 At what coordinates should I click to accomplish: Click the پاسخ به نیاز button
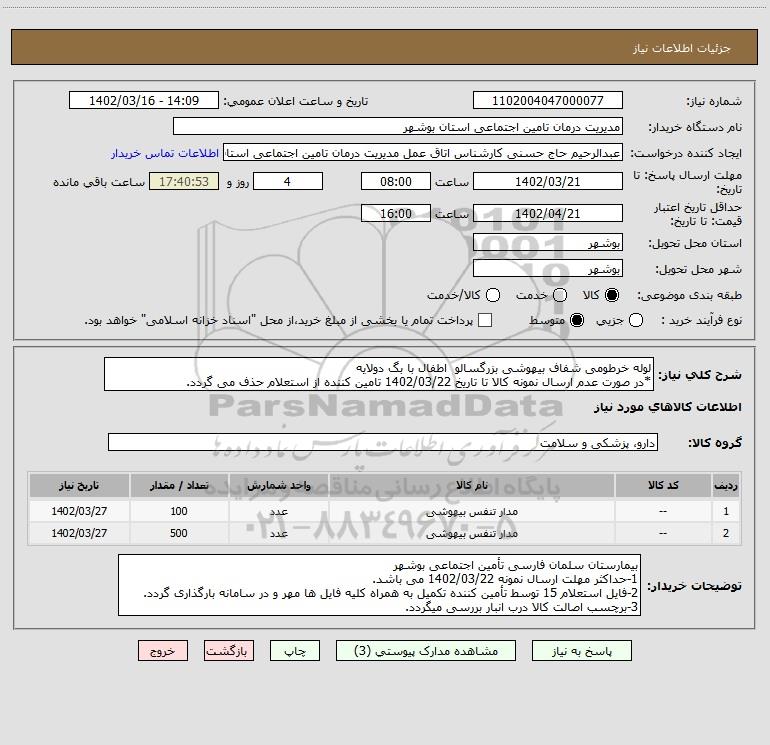tap(581, 651)
